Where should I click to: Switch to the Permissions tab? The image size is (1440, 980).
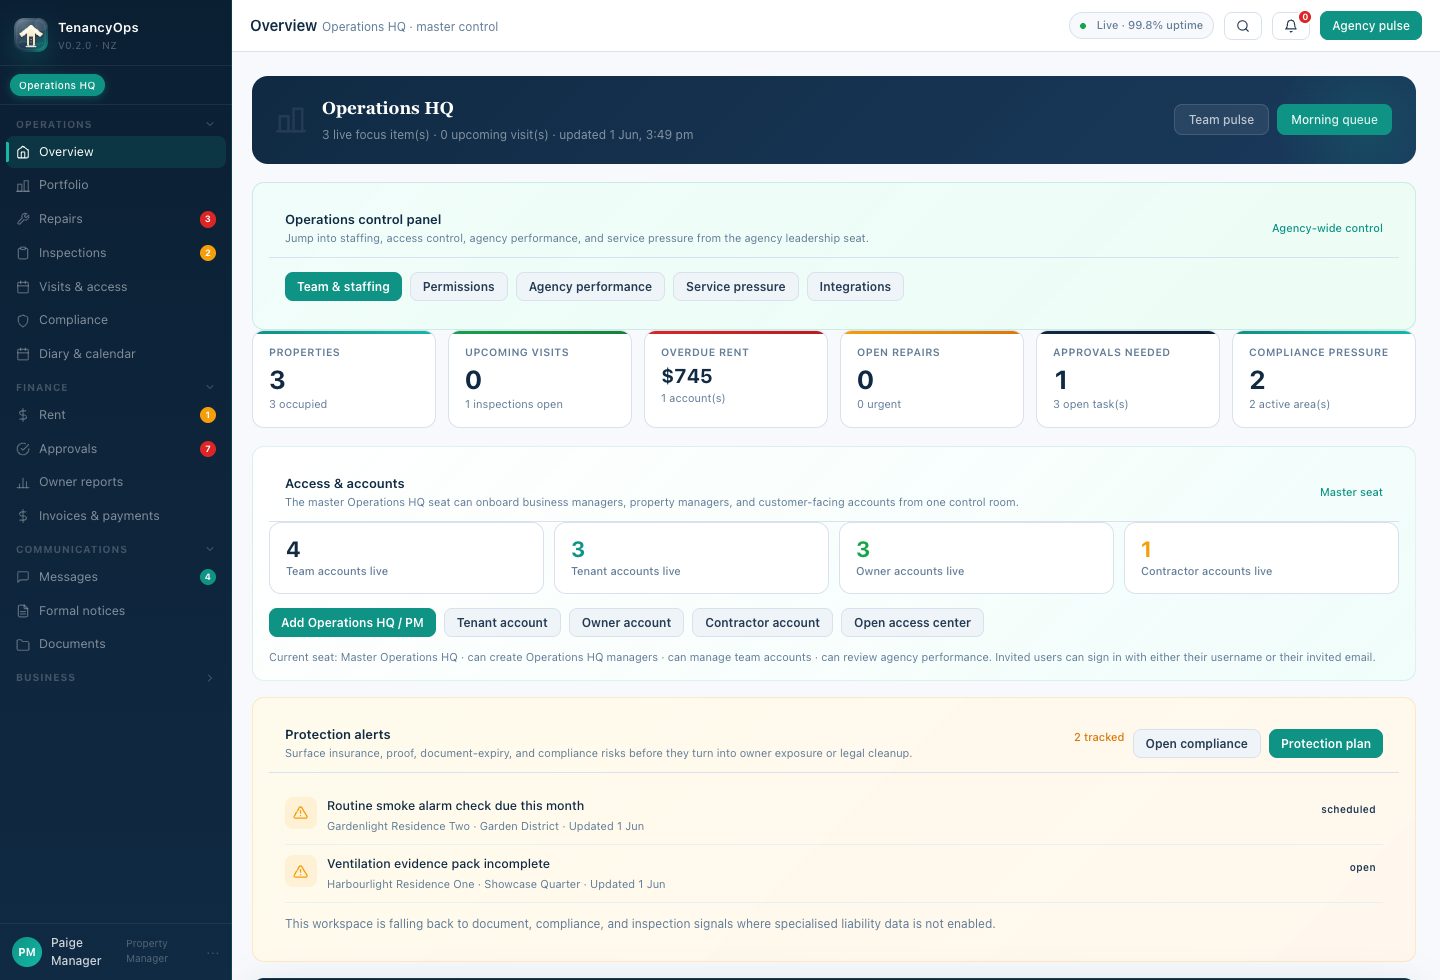(459, 287)
